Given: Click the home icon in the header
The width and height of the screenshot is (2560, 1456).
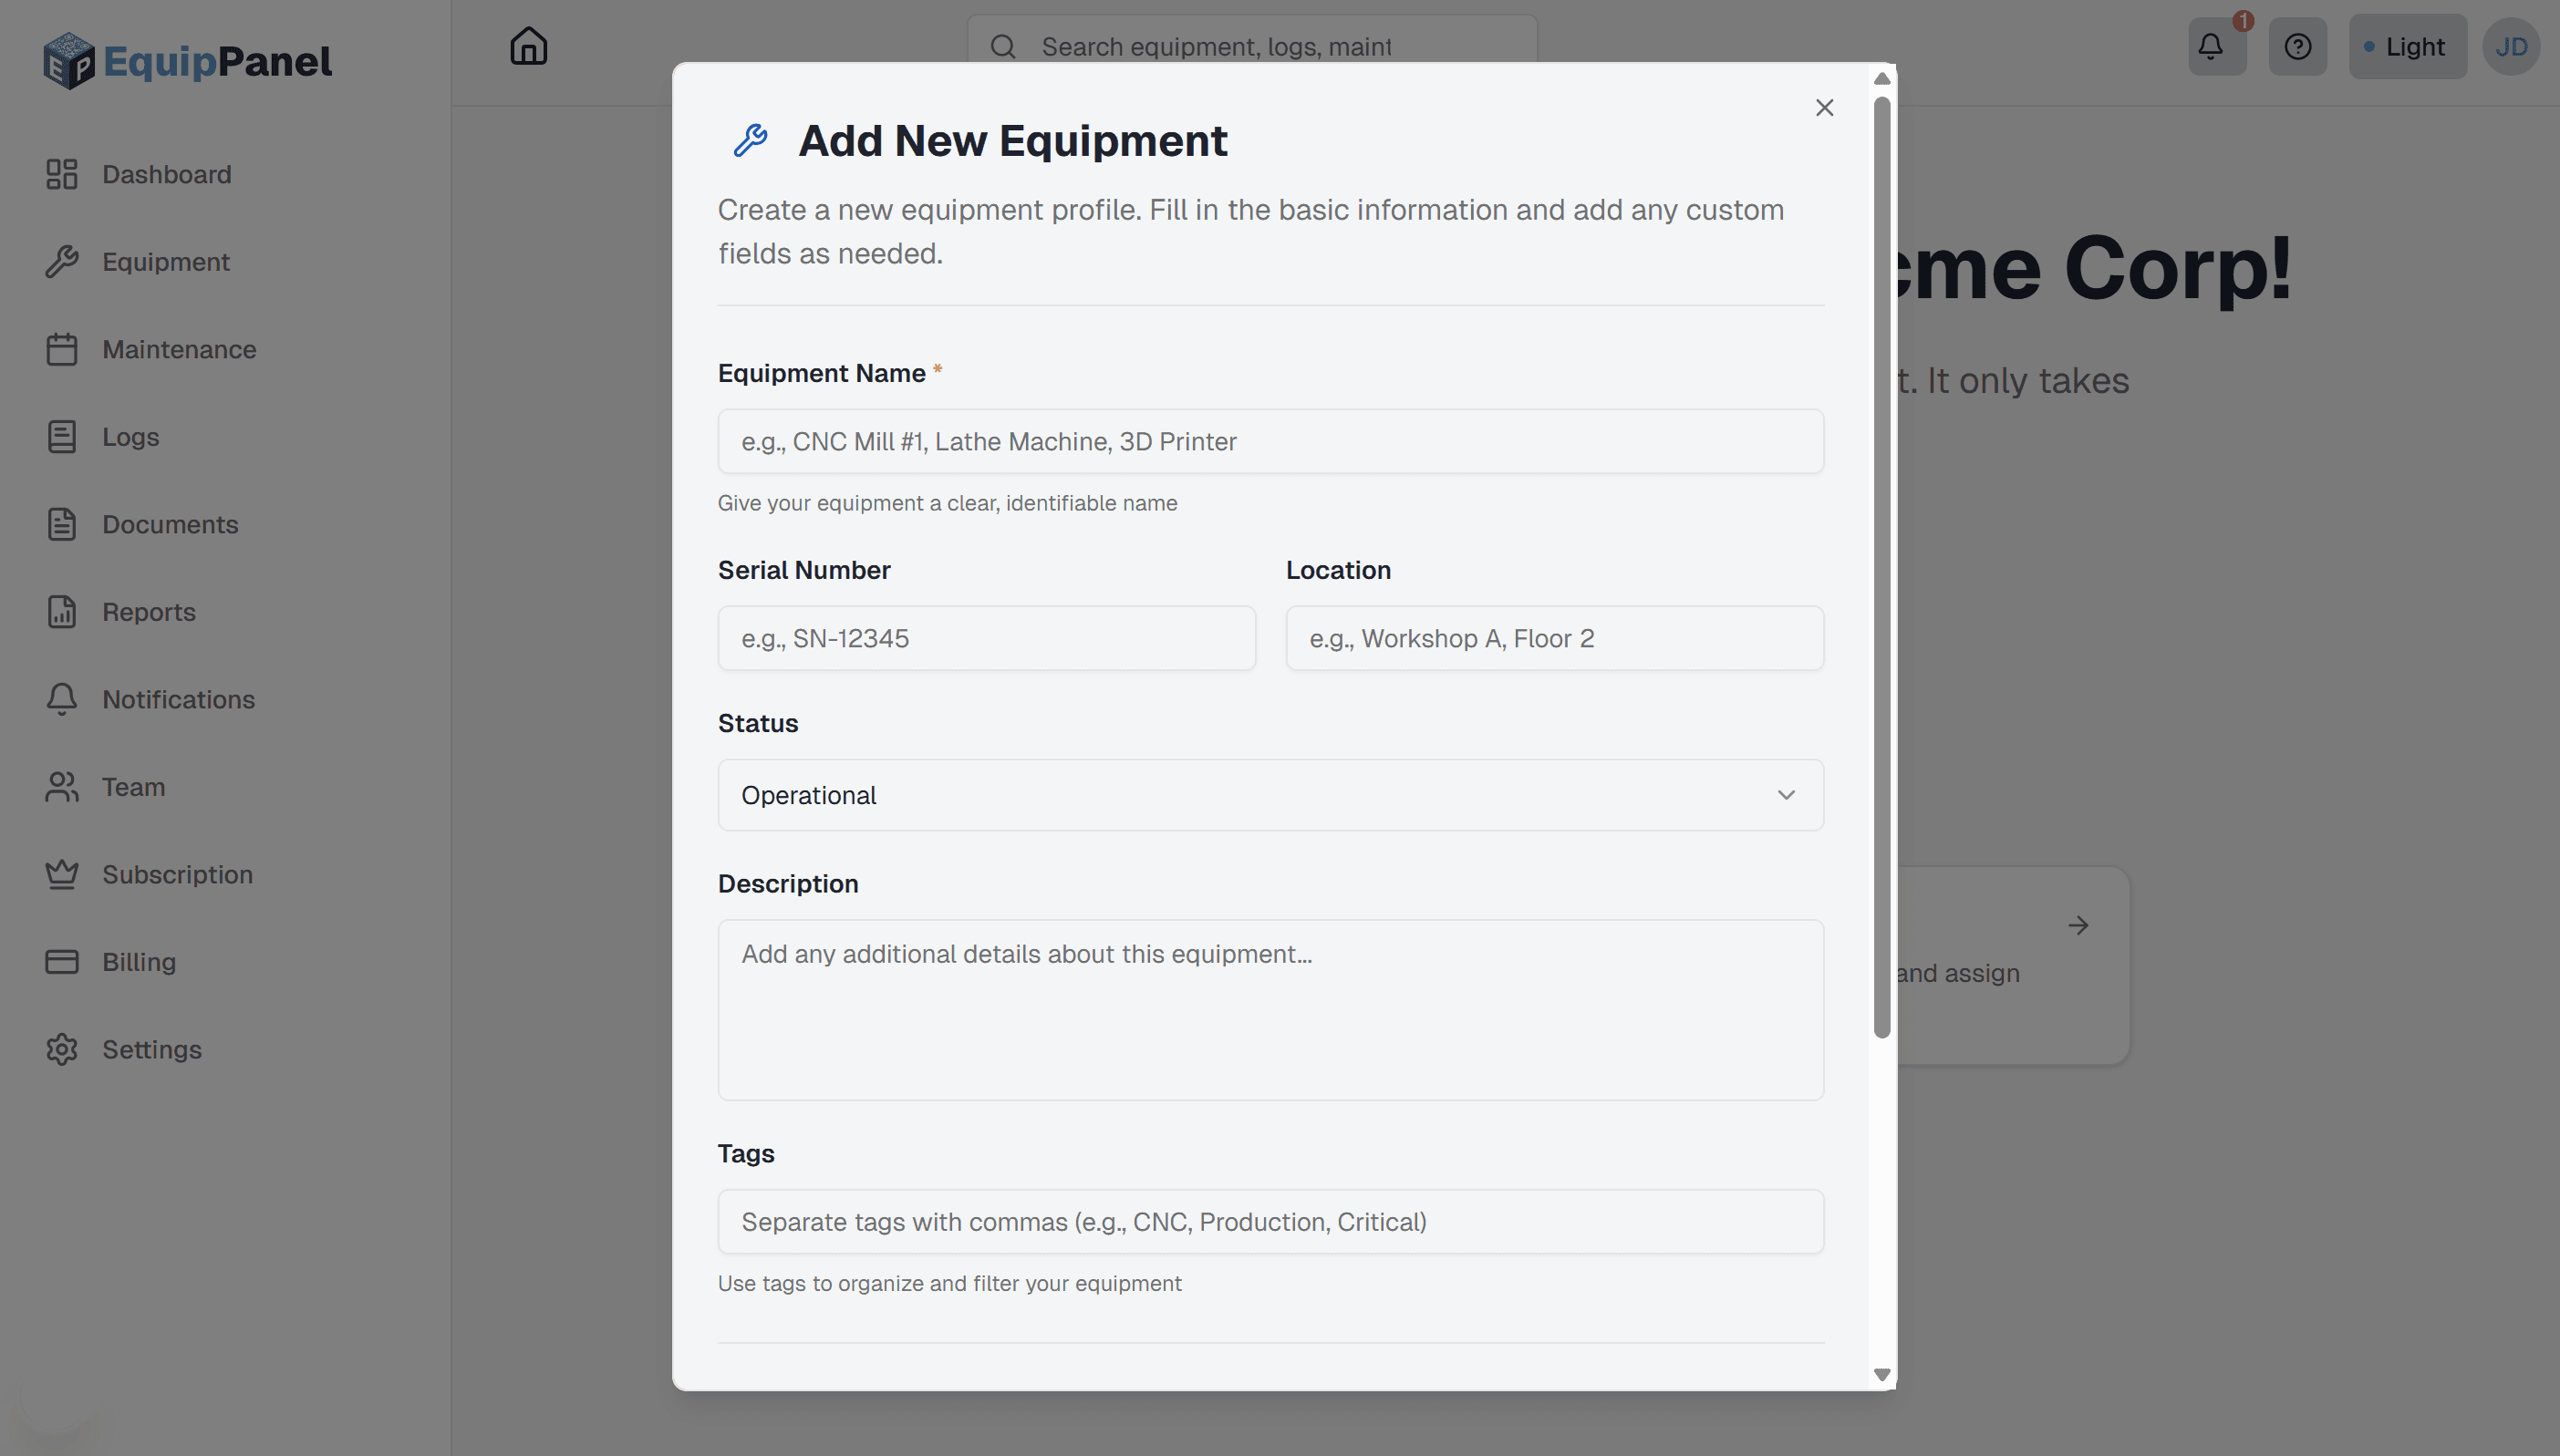Looking at the screenshot, I should (528, 45).
